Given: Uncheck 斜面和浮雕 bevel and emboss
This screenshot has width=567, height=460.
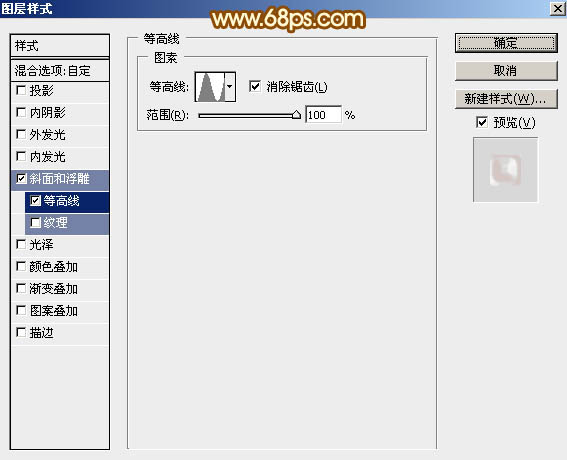Looking at the screenshot, I should (21, 179).
